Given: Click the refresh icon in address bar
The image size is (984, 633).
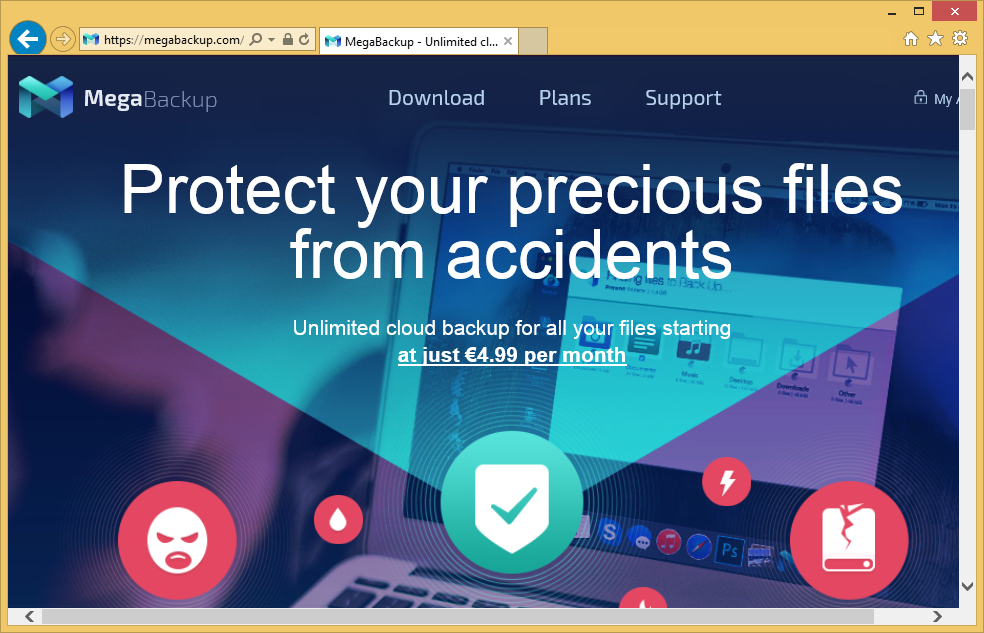Looking at the screenshot, I should pyautogui.click(x=304, y=40).
